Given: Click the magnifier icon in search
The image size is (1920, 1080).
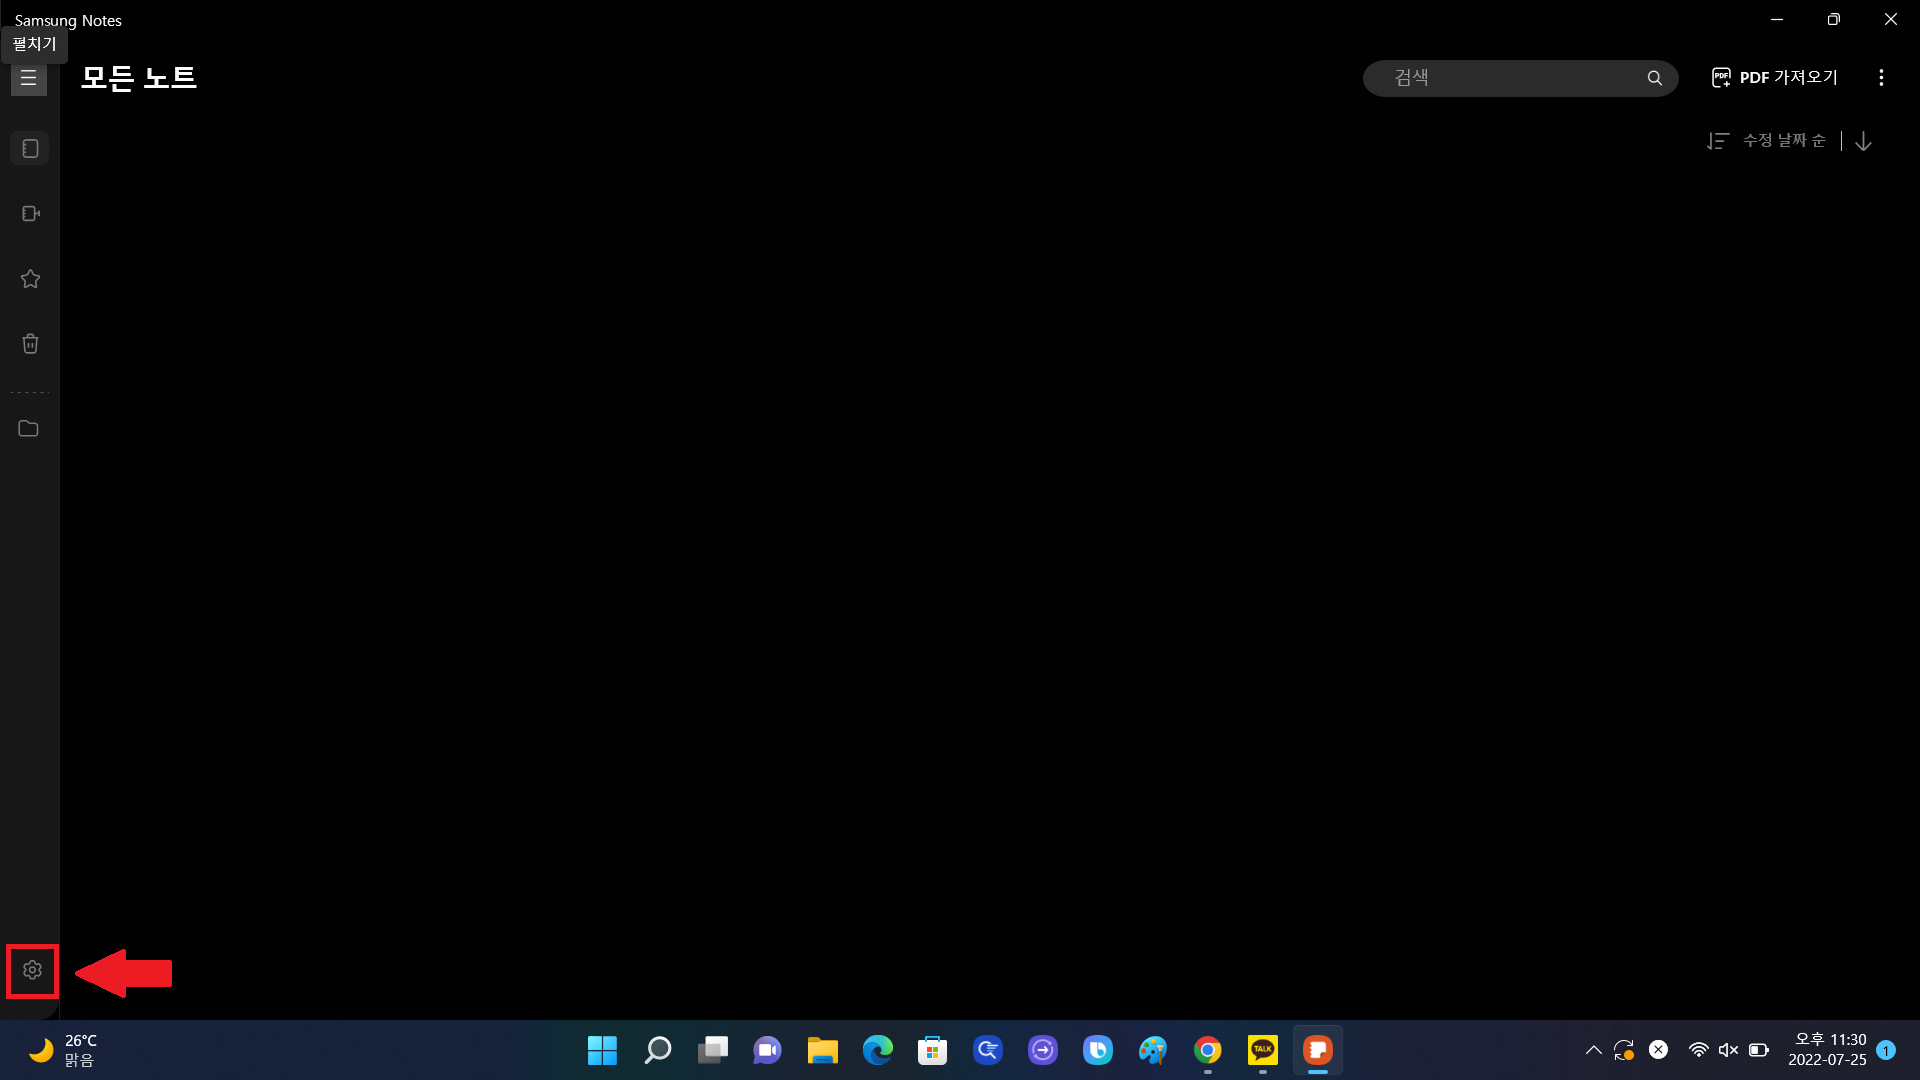Looking at the screenshot, I should point(1654,78).
